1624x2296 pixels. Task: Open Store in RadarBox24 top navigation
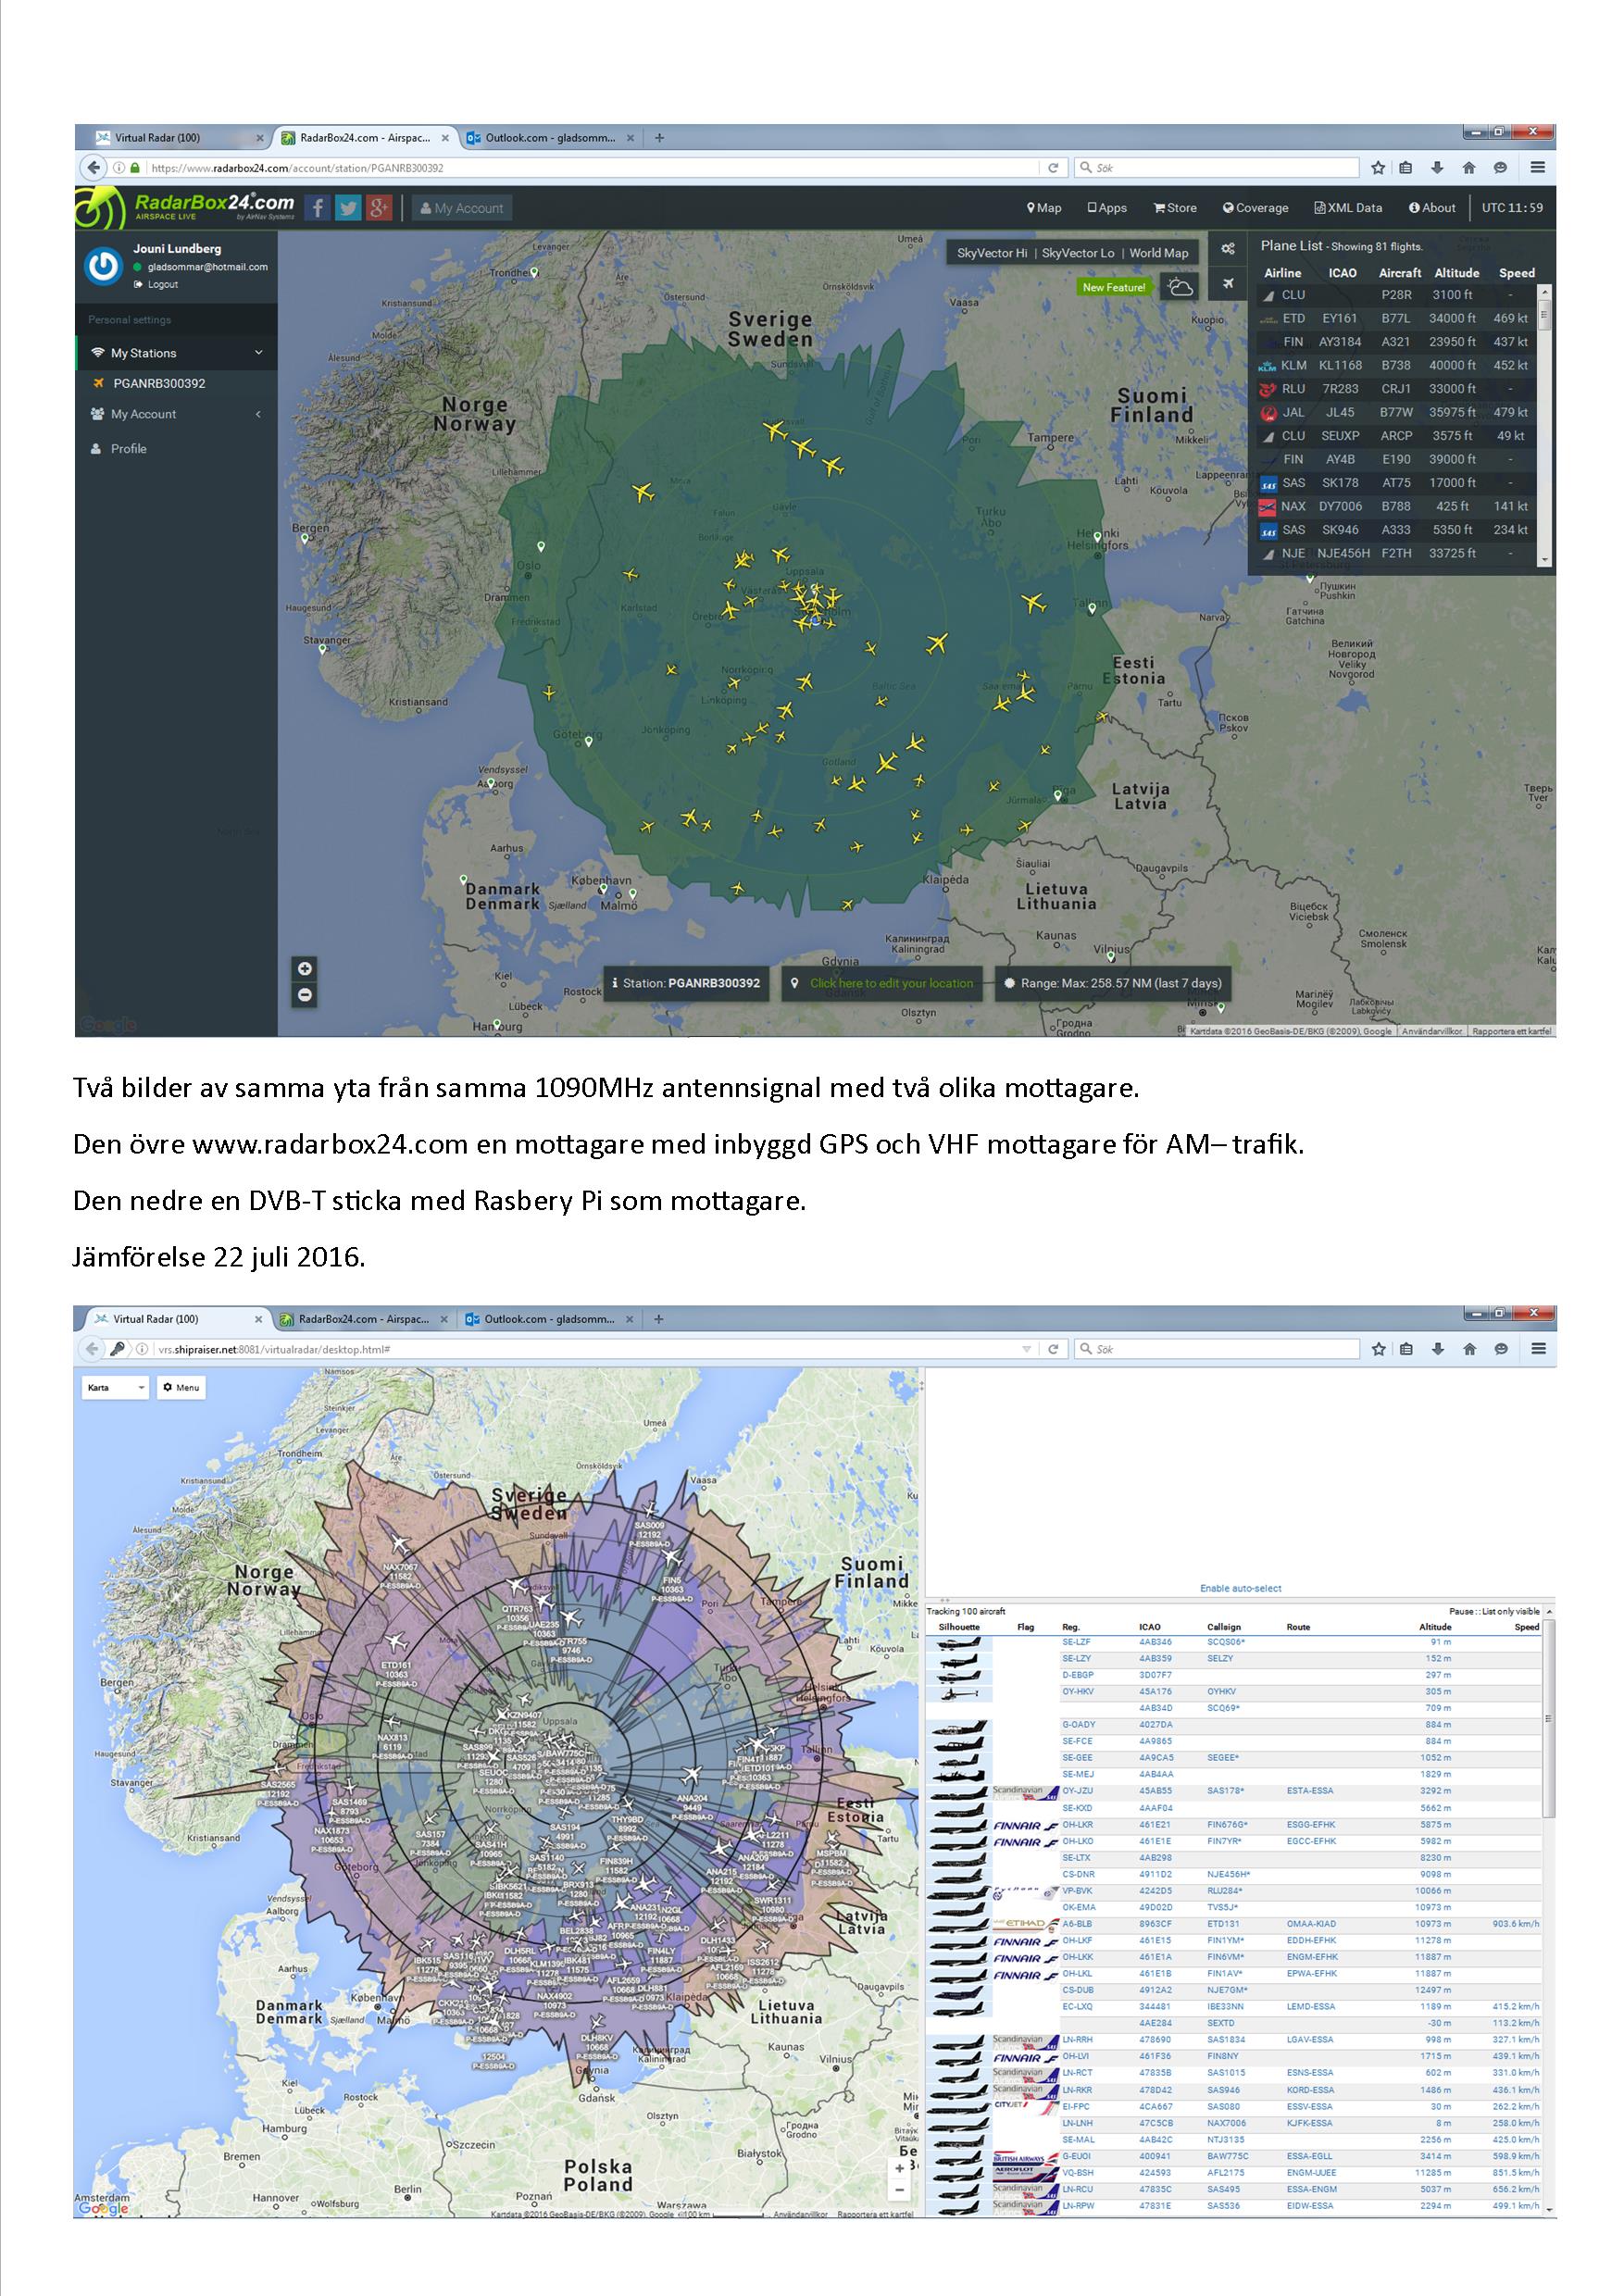[x=1175, y=208]
